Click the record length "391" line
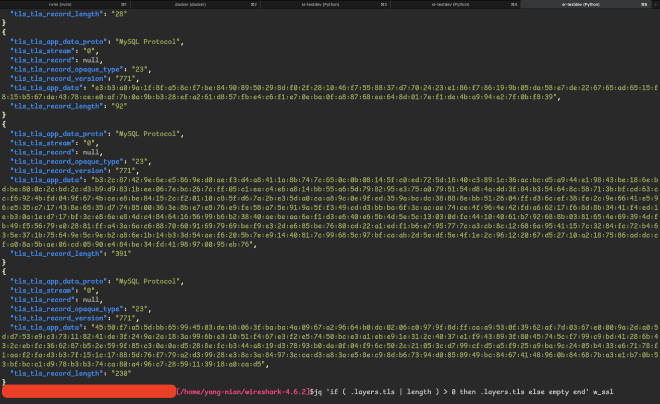Viewport: 660px width, 404px height. point(70,253)
